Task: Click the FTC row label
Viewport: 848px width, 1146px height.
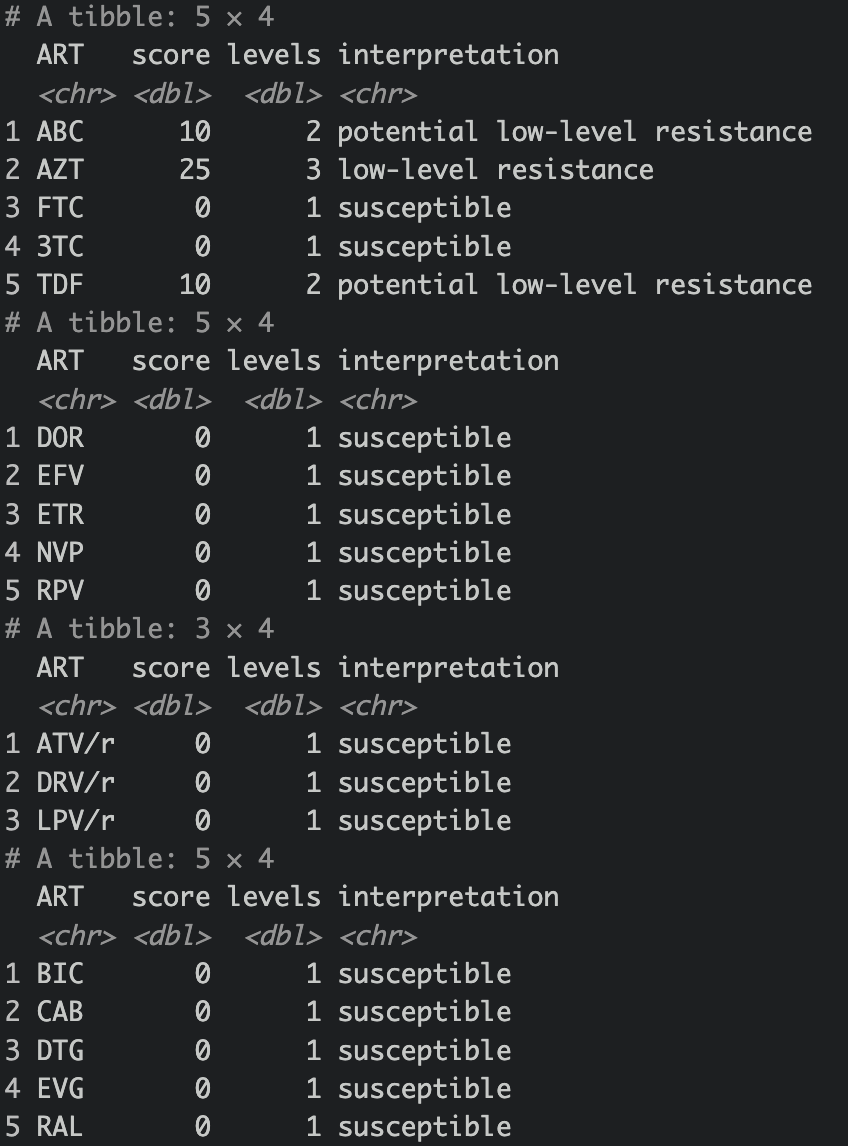Action: [60, 208]
